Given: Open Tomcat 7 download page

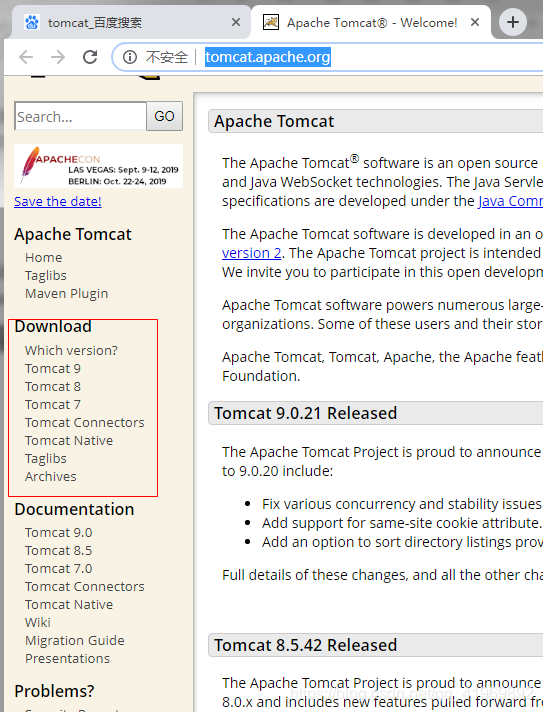Looking at the screenshot, I should (x=53, y=405).
